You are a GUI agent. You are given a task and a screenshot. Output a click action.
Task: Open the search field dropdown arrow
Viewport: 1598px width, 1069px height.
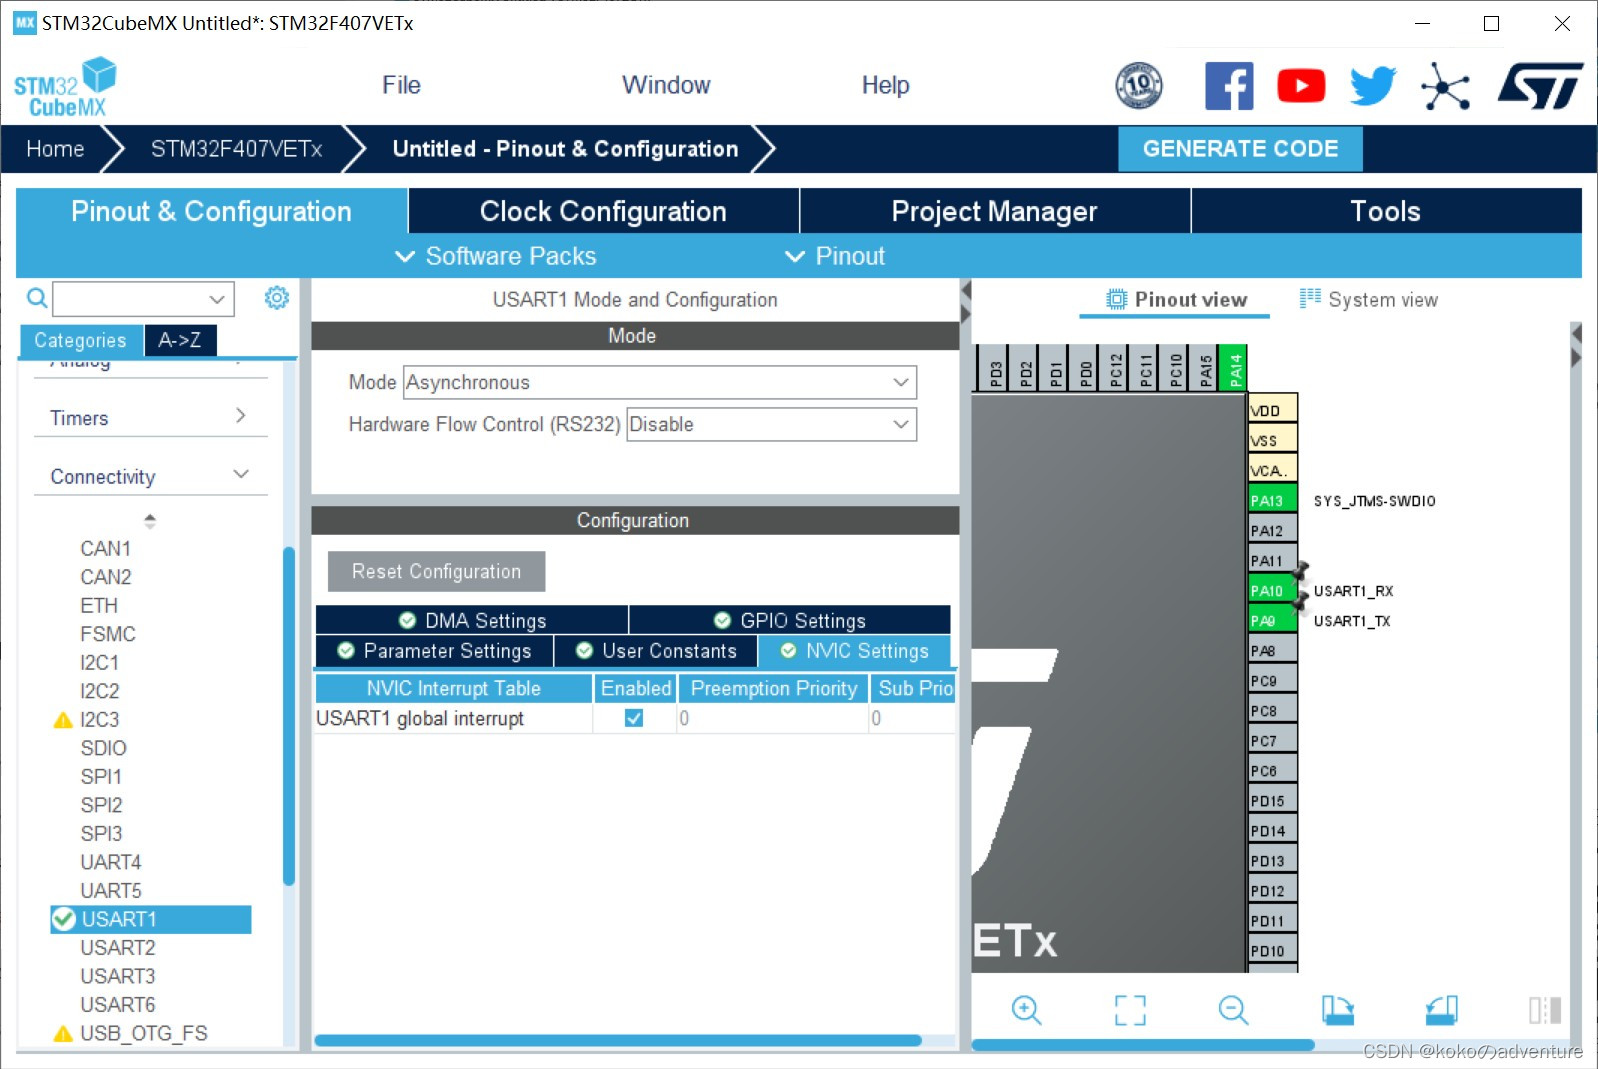point(217,299)
